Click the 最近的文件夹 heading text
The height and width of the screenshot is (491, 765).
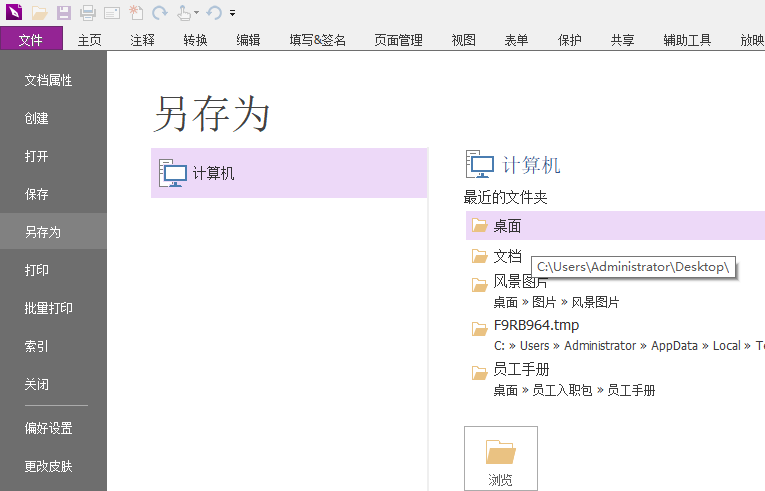click(x=505, y=197)
